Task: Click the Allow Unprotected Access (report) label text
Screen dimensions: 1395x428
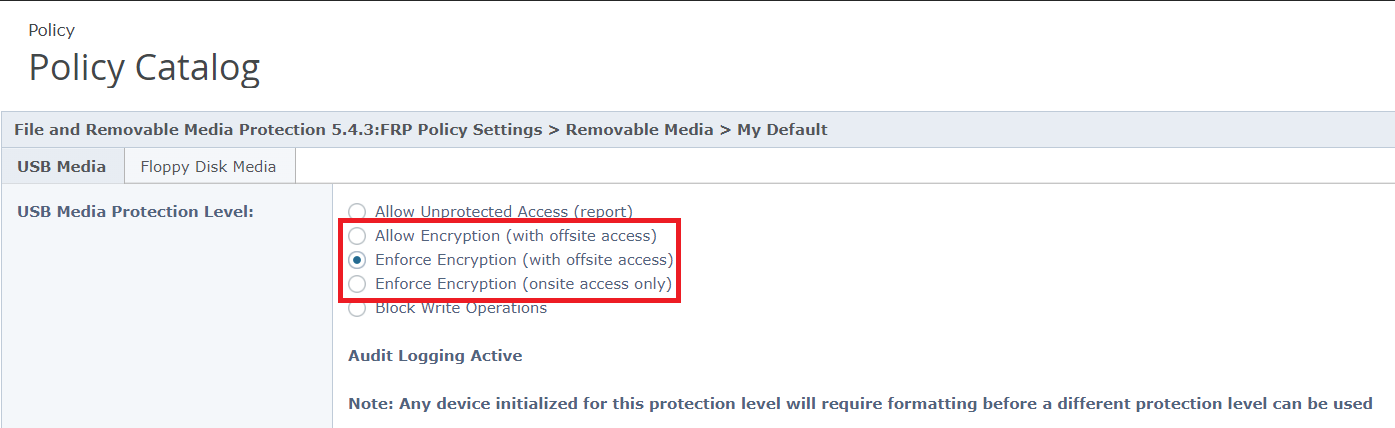Action: [503, 212]
